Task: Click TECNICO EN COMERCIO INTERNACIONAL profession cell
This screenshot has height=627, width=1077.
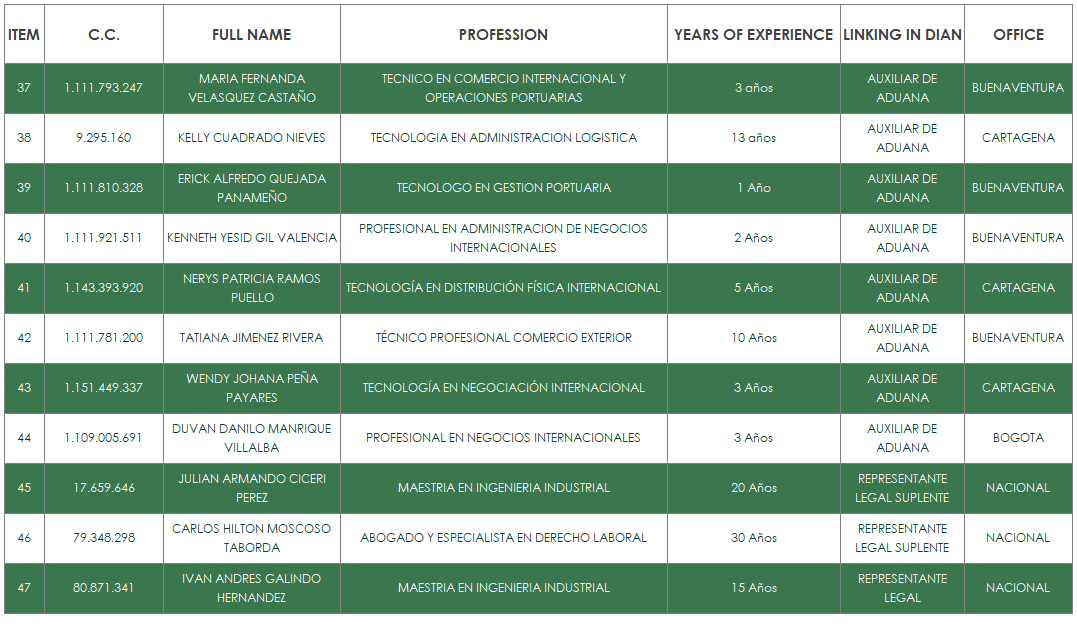Action: (x=503, y=88)
